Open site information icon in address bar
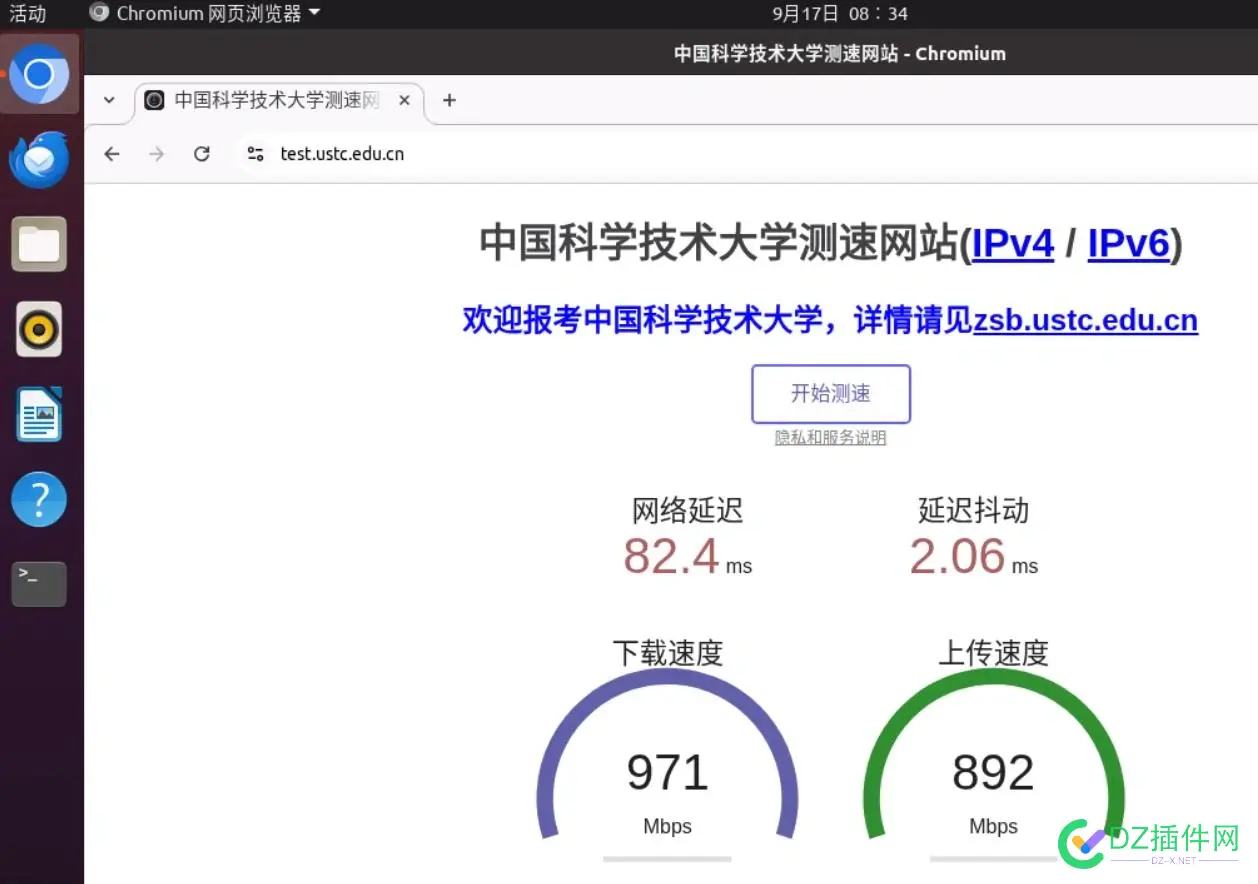This screenshot has width=1258, height=884. coord(255,154)
